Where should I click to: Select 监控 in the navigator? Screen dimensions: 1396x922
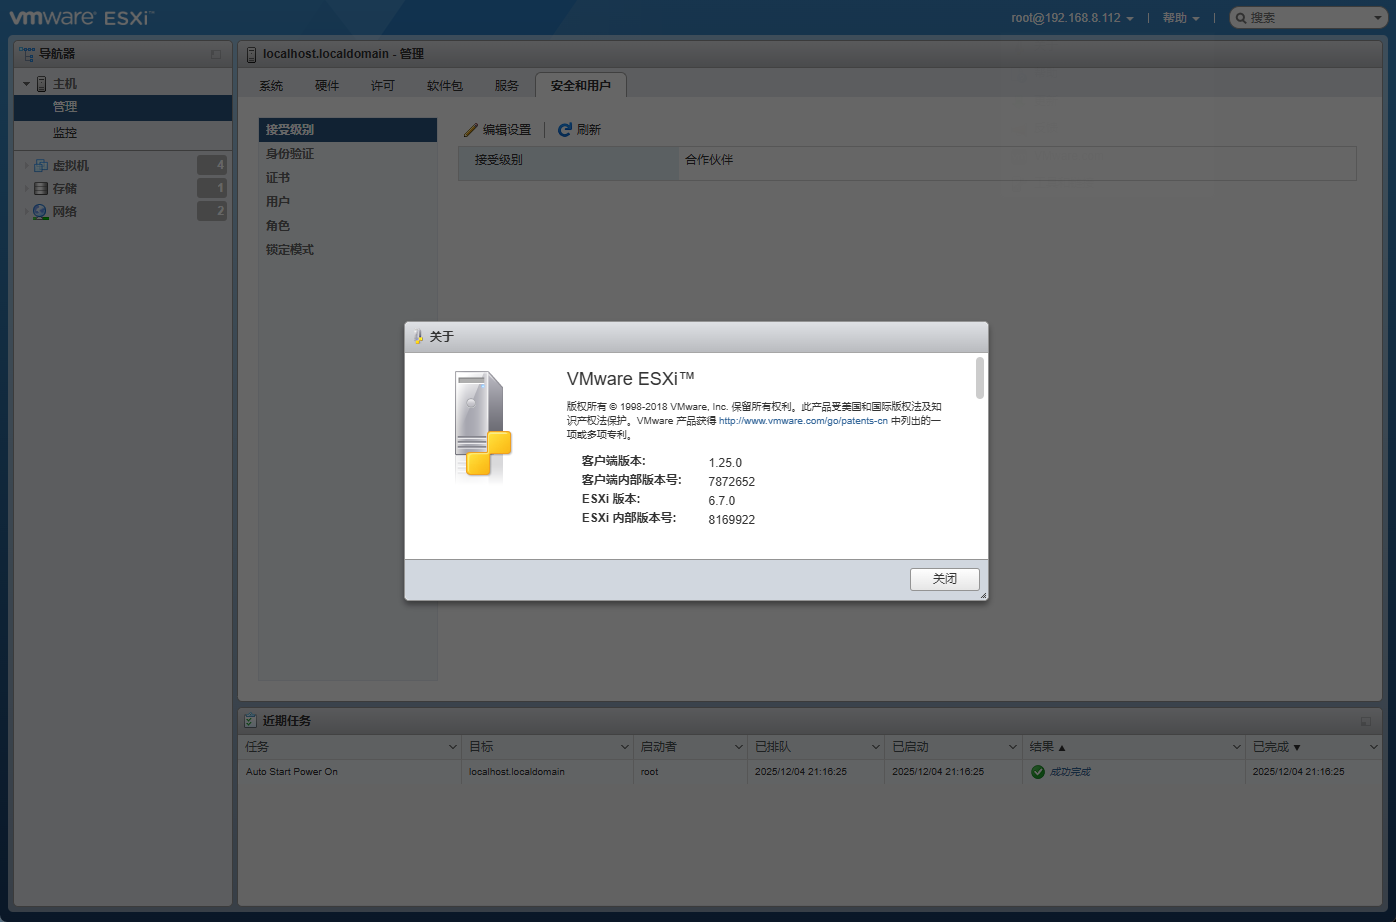click(x=123, y=133)
